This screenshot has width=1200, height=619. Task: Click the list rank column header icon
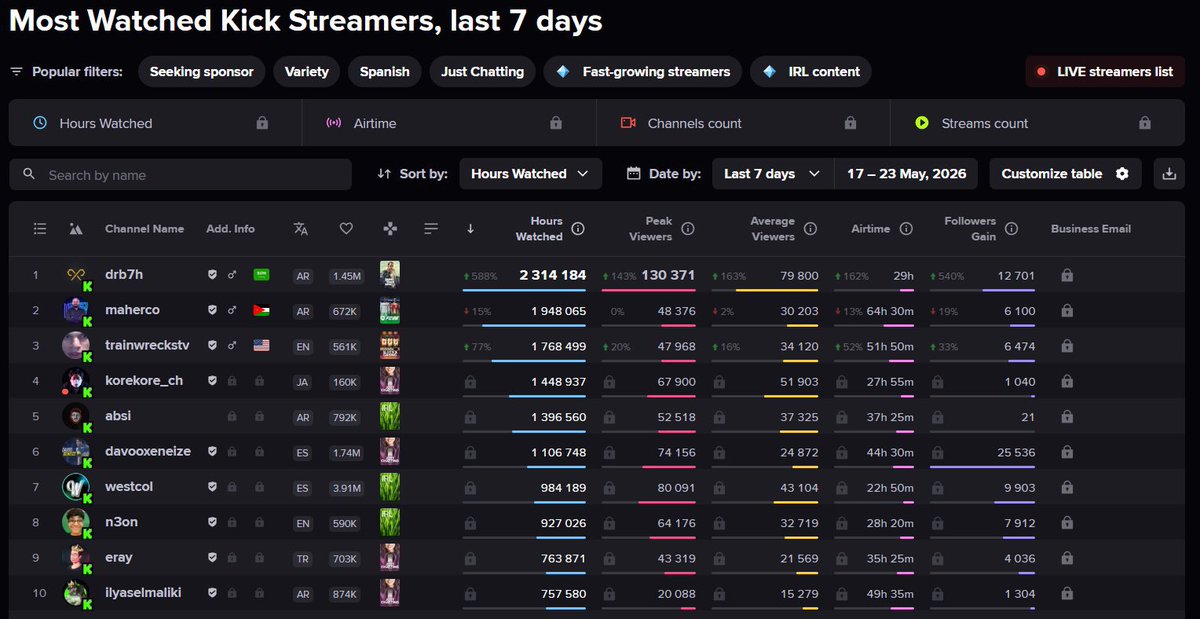coord(40,229)
